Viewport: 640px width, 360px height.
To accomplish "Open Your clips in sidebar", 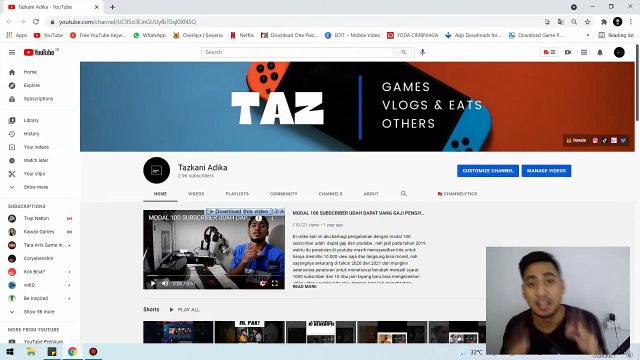I will [x=34, y=174].
